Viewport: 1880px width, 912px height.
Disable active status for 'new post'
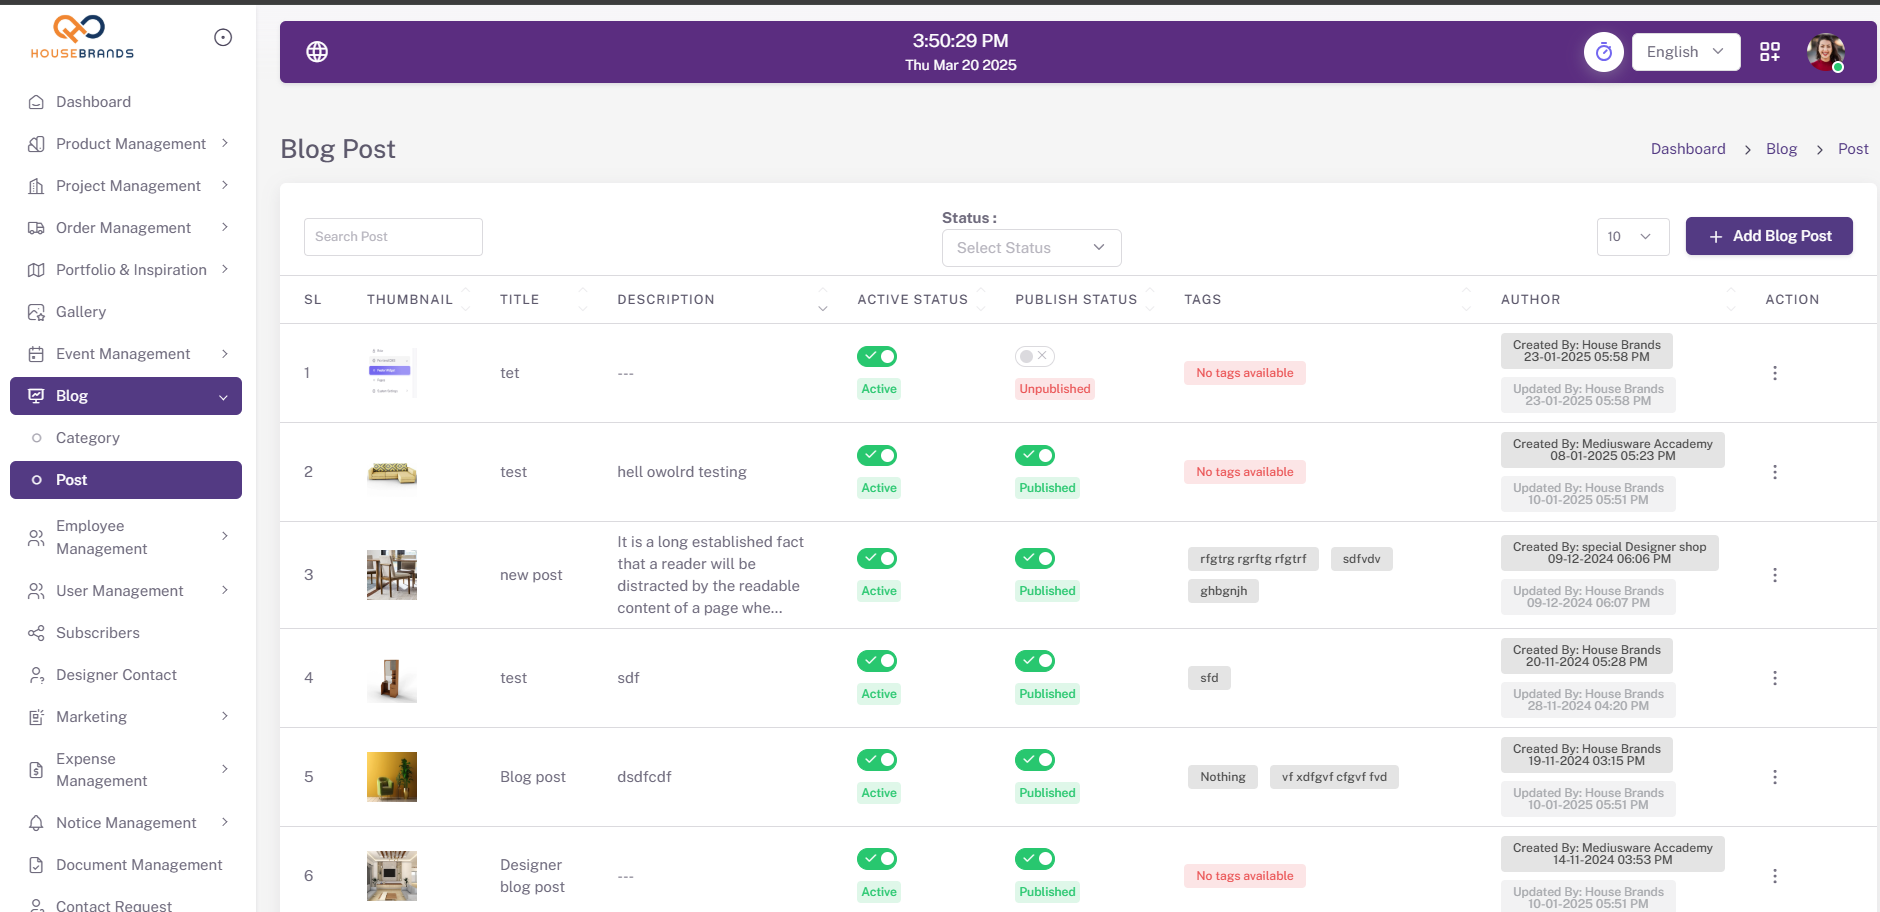pos(877,558)
